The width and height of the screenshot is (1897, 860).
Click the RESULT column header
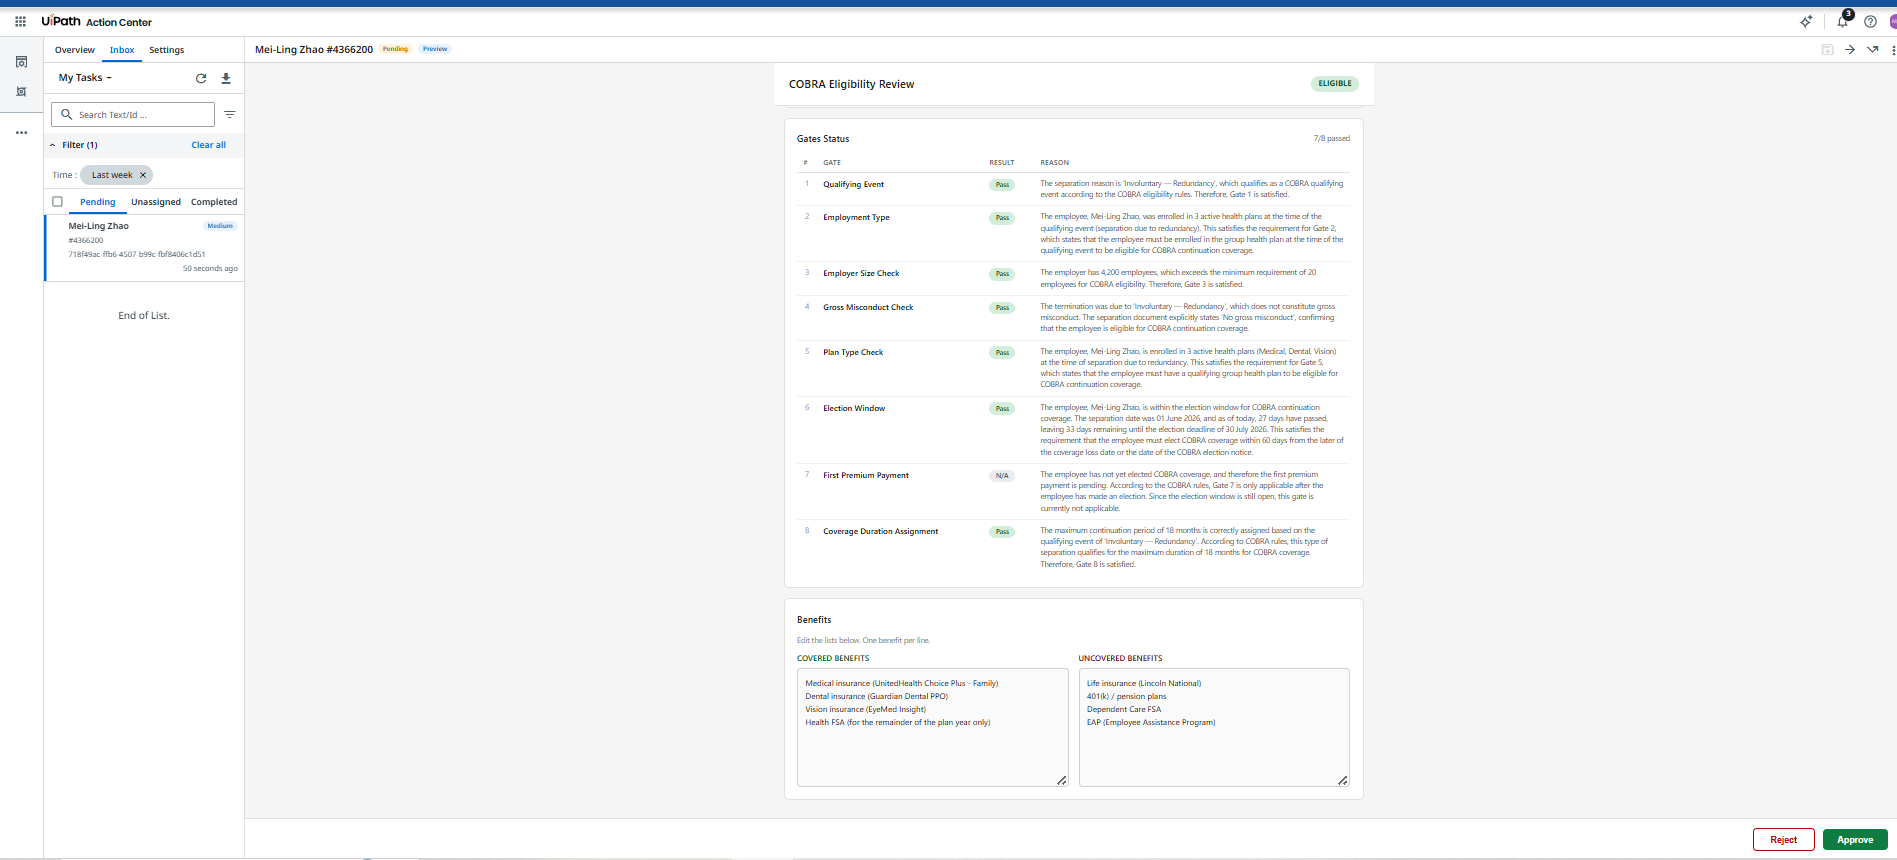(1002, 162)
